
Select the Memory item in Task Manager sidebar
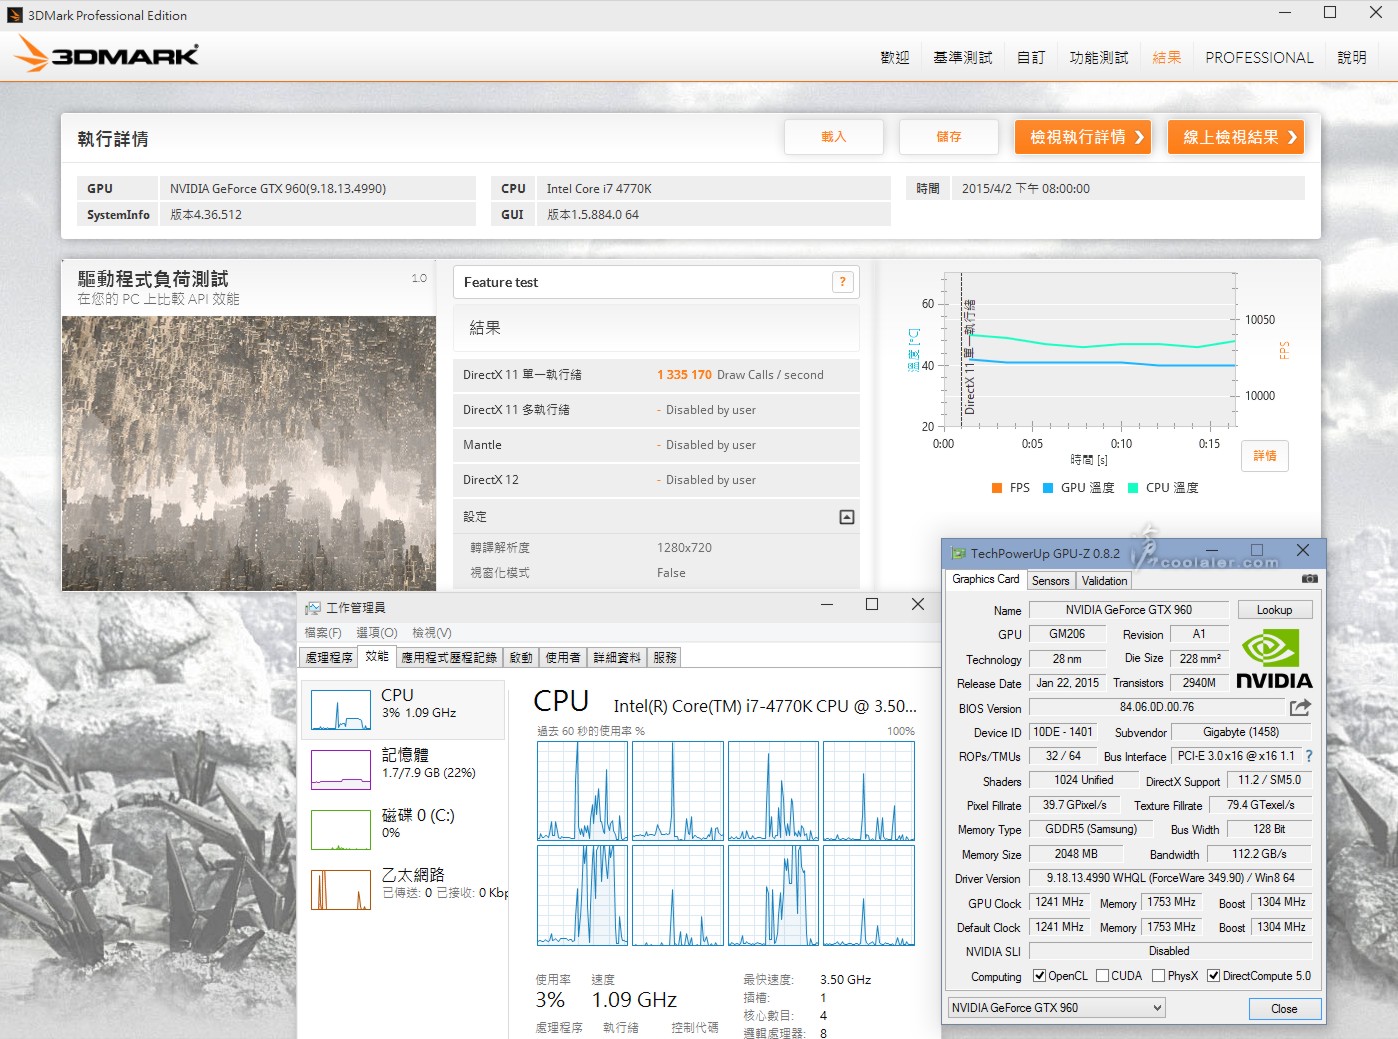click(405, 769)
